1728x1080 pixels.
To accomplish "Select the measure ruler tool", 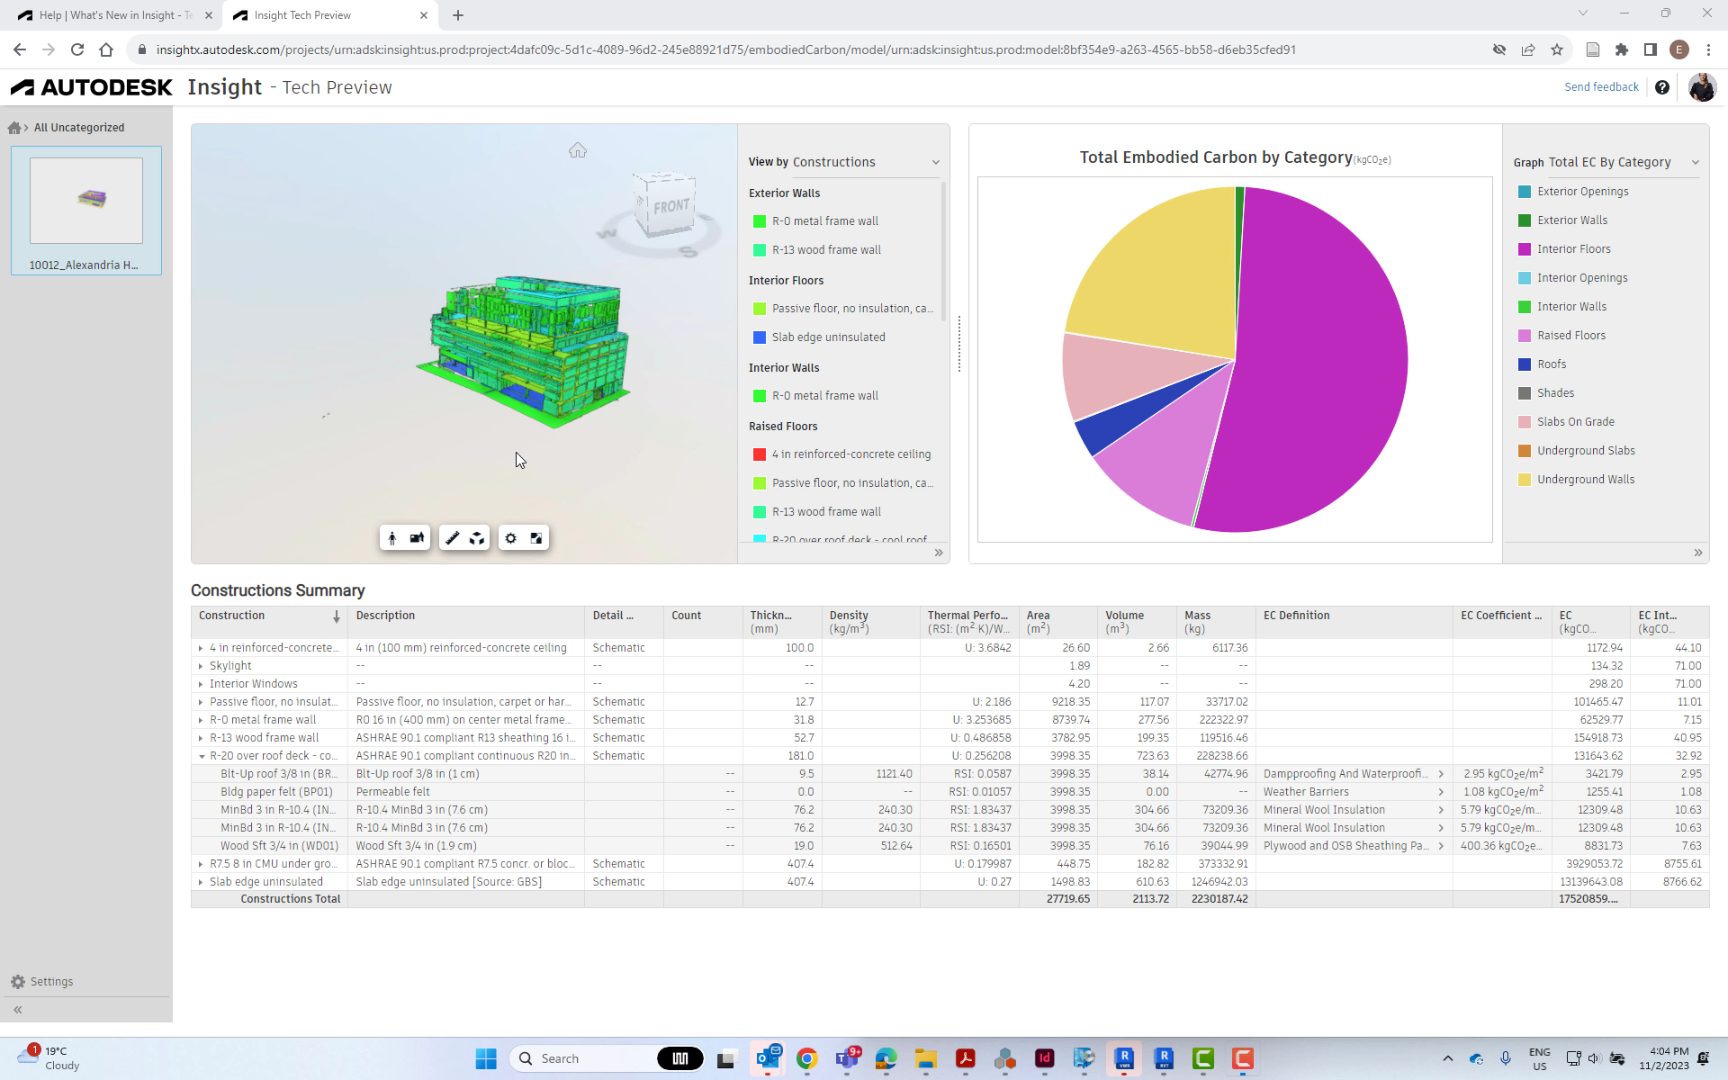I will tap(452, 538).
